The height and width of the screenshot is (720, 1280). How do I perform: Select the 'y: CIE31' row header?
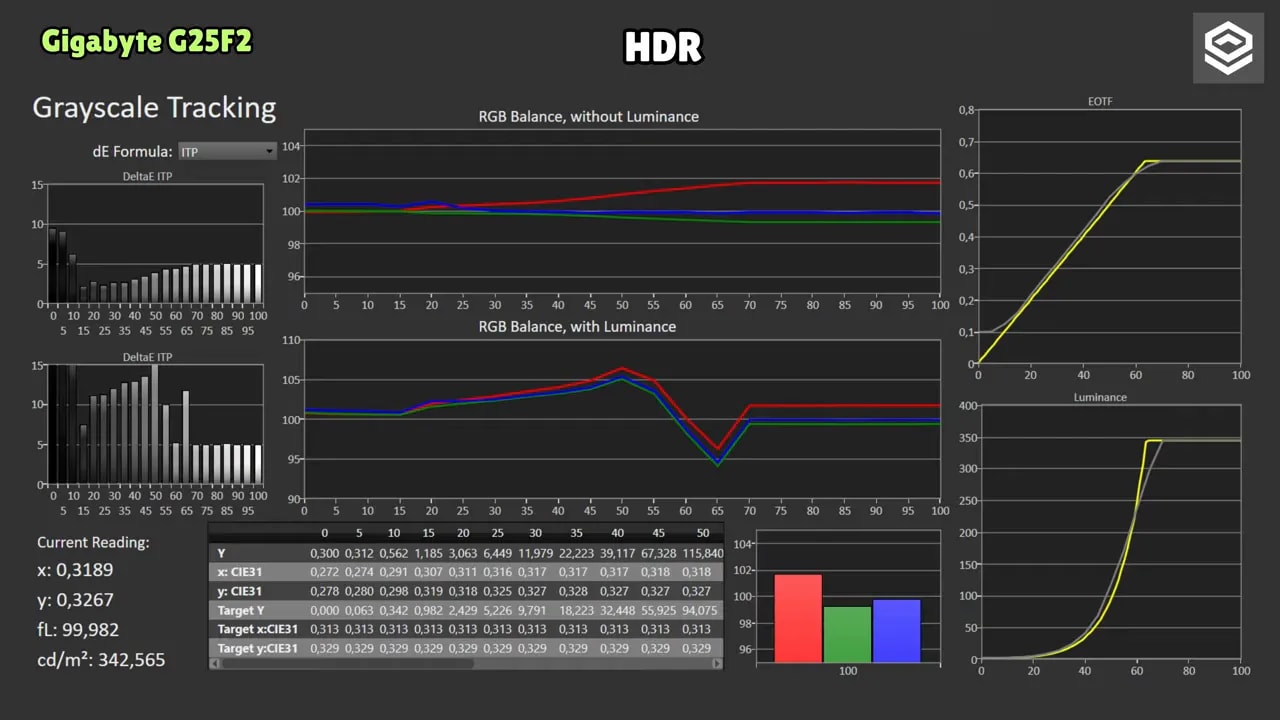pos(240,591)
